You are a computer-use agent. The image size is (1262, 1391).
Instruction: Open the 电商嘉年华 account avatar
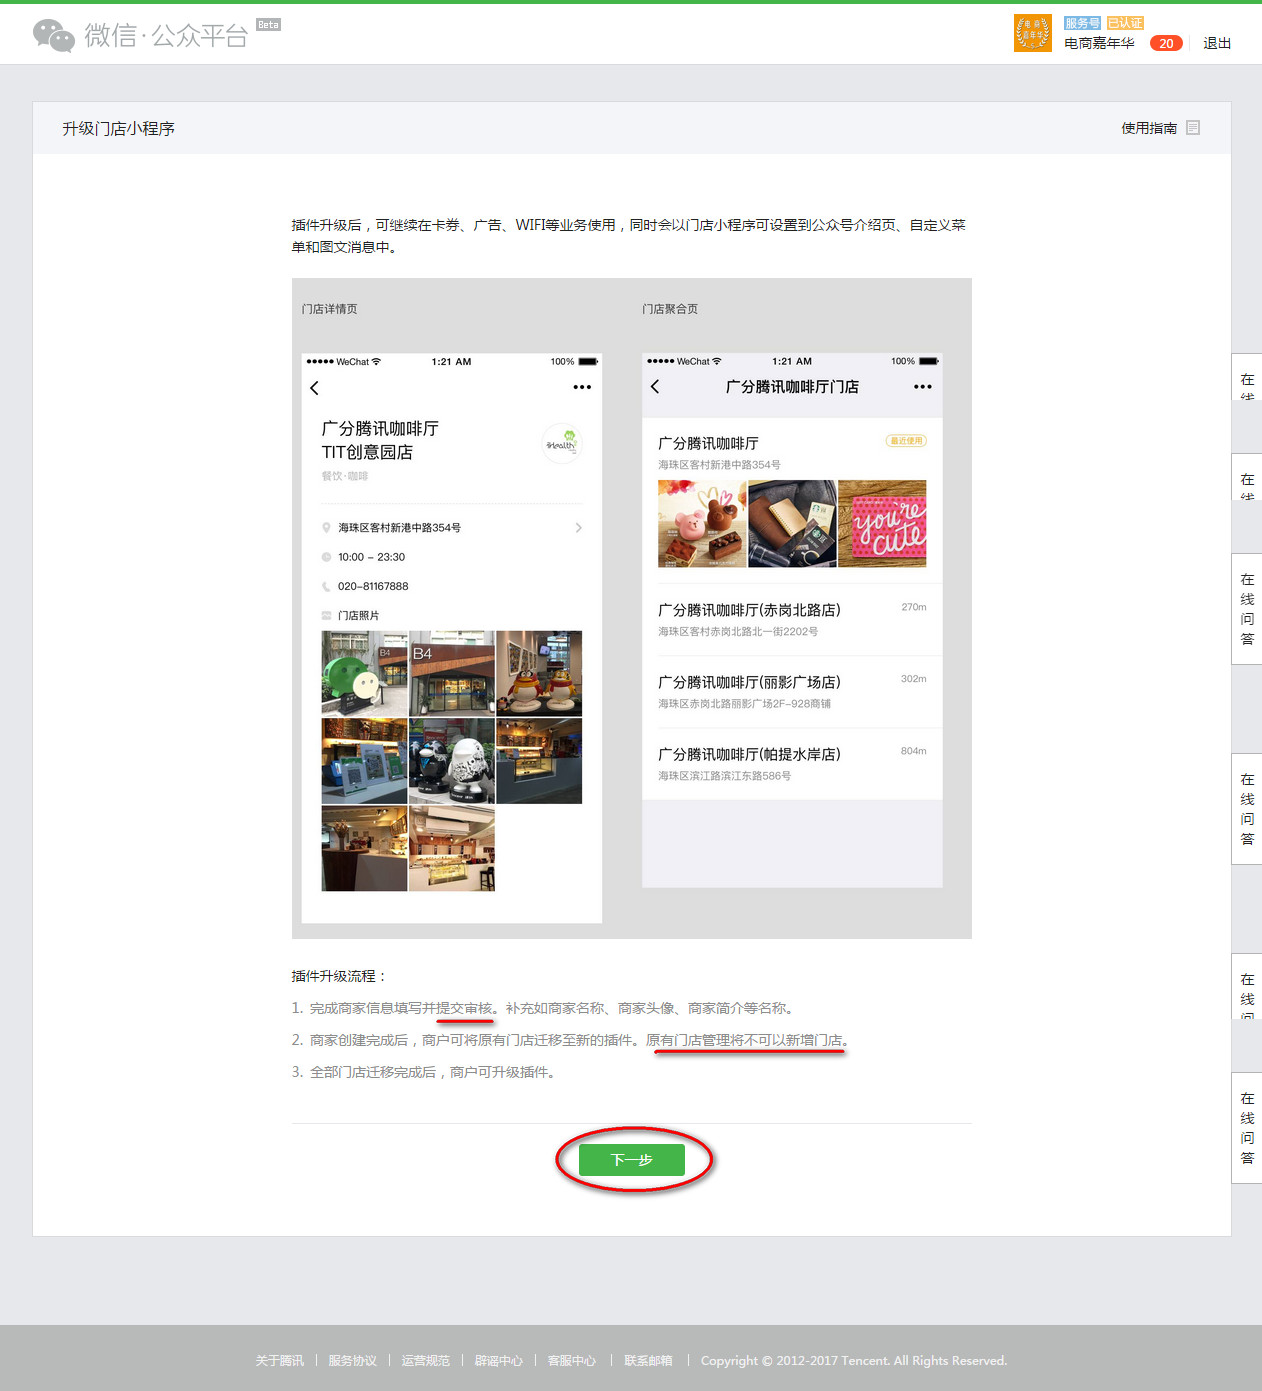tap(1032, 33)
